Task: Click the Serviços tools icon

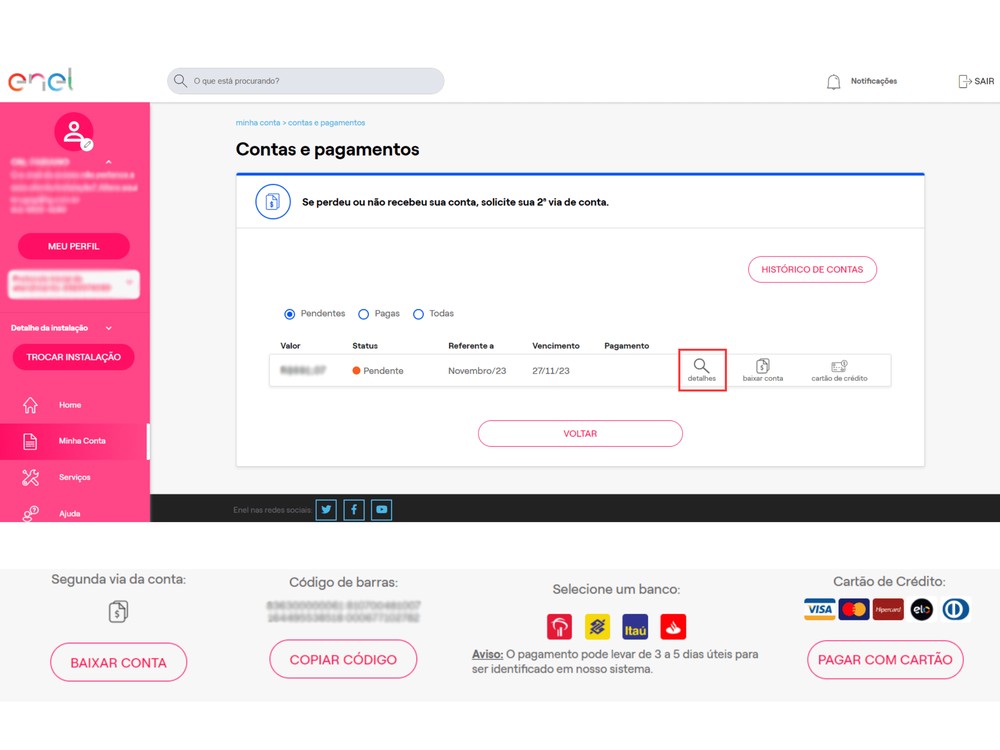Action: (x=30, y=477)
